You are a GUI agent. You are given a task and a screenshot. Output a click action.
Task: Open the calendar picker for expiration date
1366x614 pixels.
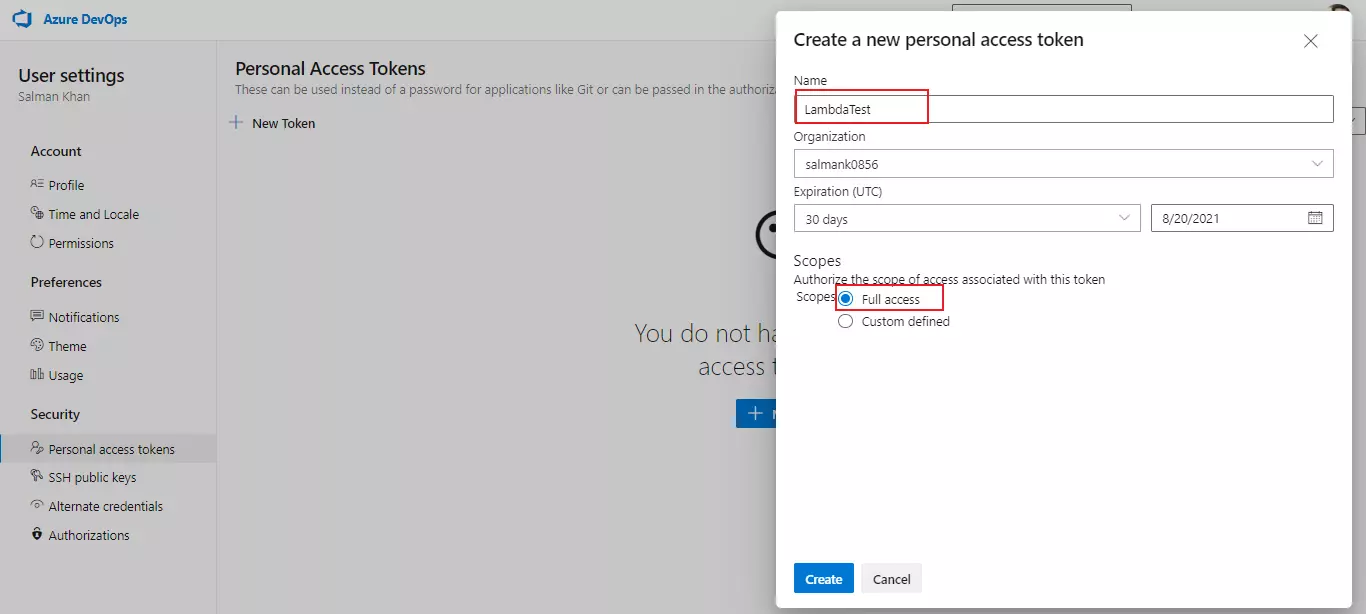point(1315,217)
